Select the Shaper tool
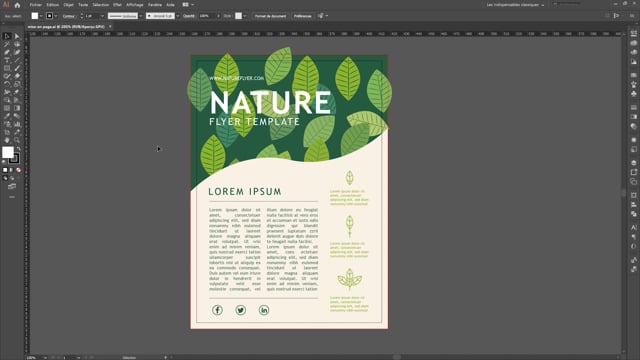The image size is (640, 360). (x=7, y=76)
